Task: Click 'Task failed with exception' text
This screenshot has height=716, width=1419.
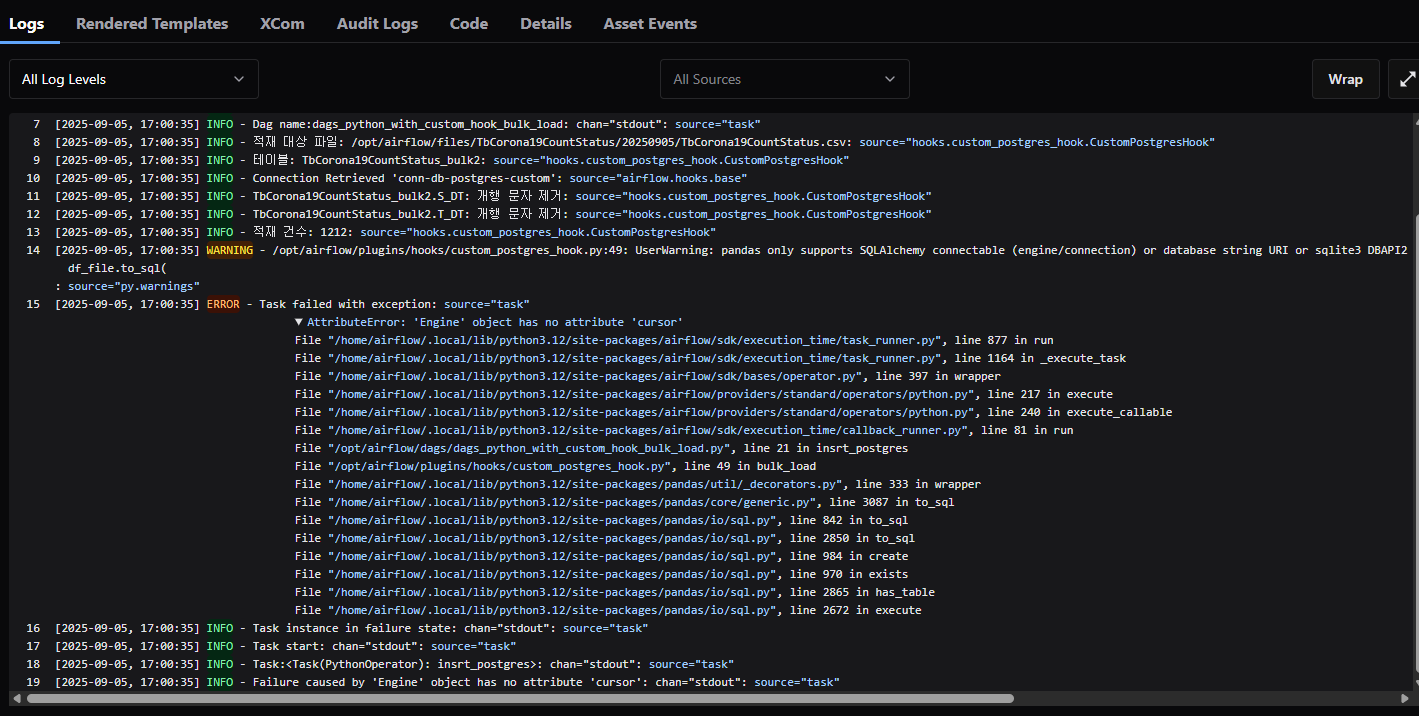Action: 346,304
